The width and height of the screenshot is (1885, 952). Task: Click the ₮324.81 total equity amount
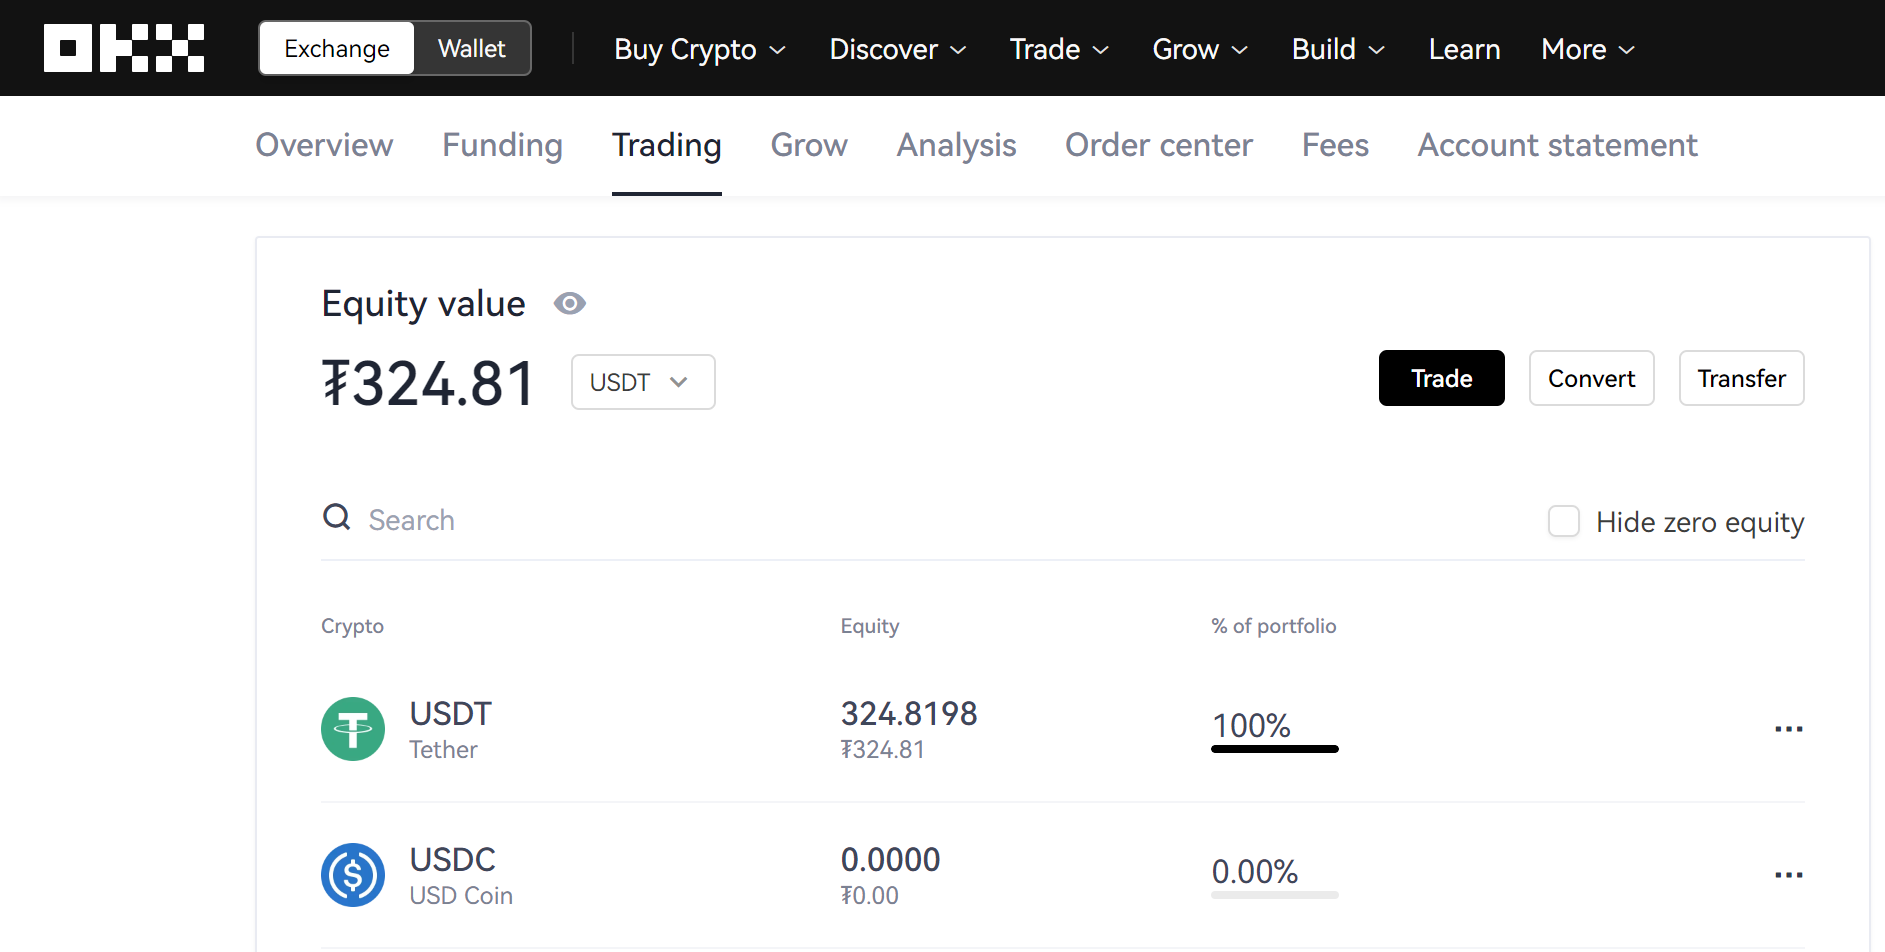pyautogui.click(x=428, y=384)
